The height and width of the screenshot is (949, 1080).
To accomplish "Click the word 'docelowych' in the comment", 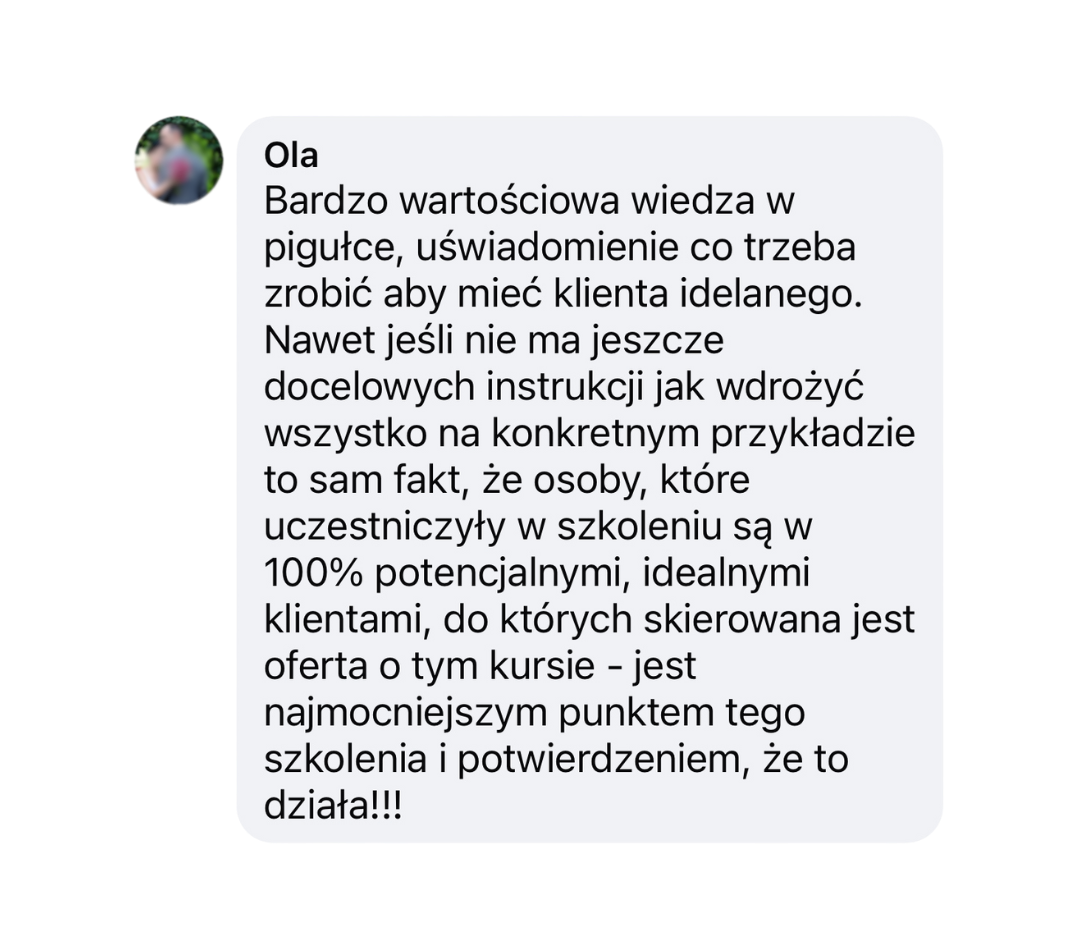I will tap(370, 387).
